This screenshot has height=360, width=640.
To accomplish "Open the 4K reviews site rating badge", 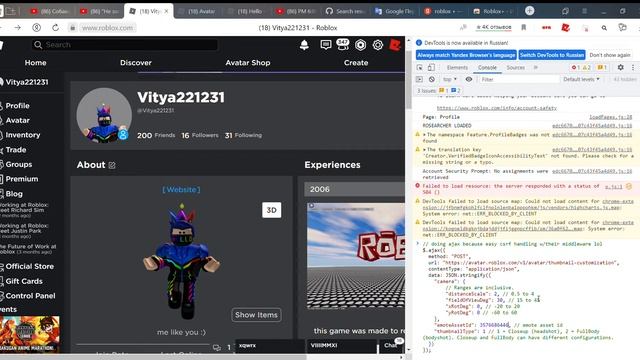I will tap(493, 27).
